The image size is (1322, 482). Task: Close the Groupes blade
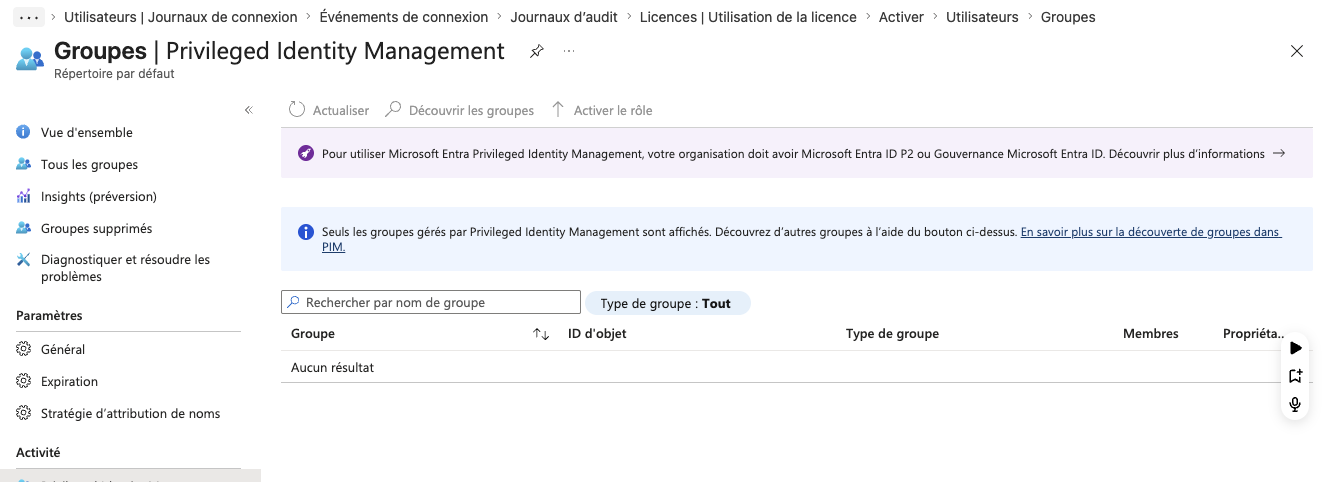click(x=1297, y=51)
